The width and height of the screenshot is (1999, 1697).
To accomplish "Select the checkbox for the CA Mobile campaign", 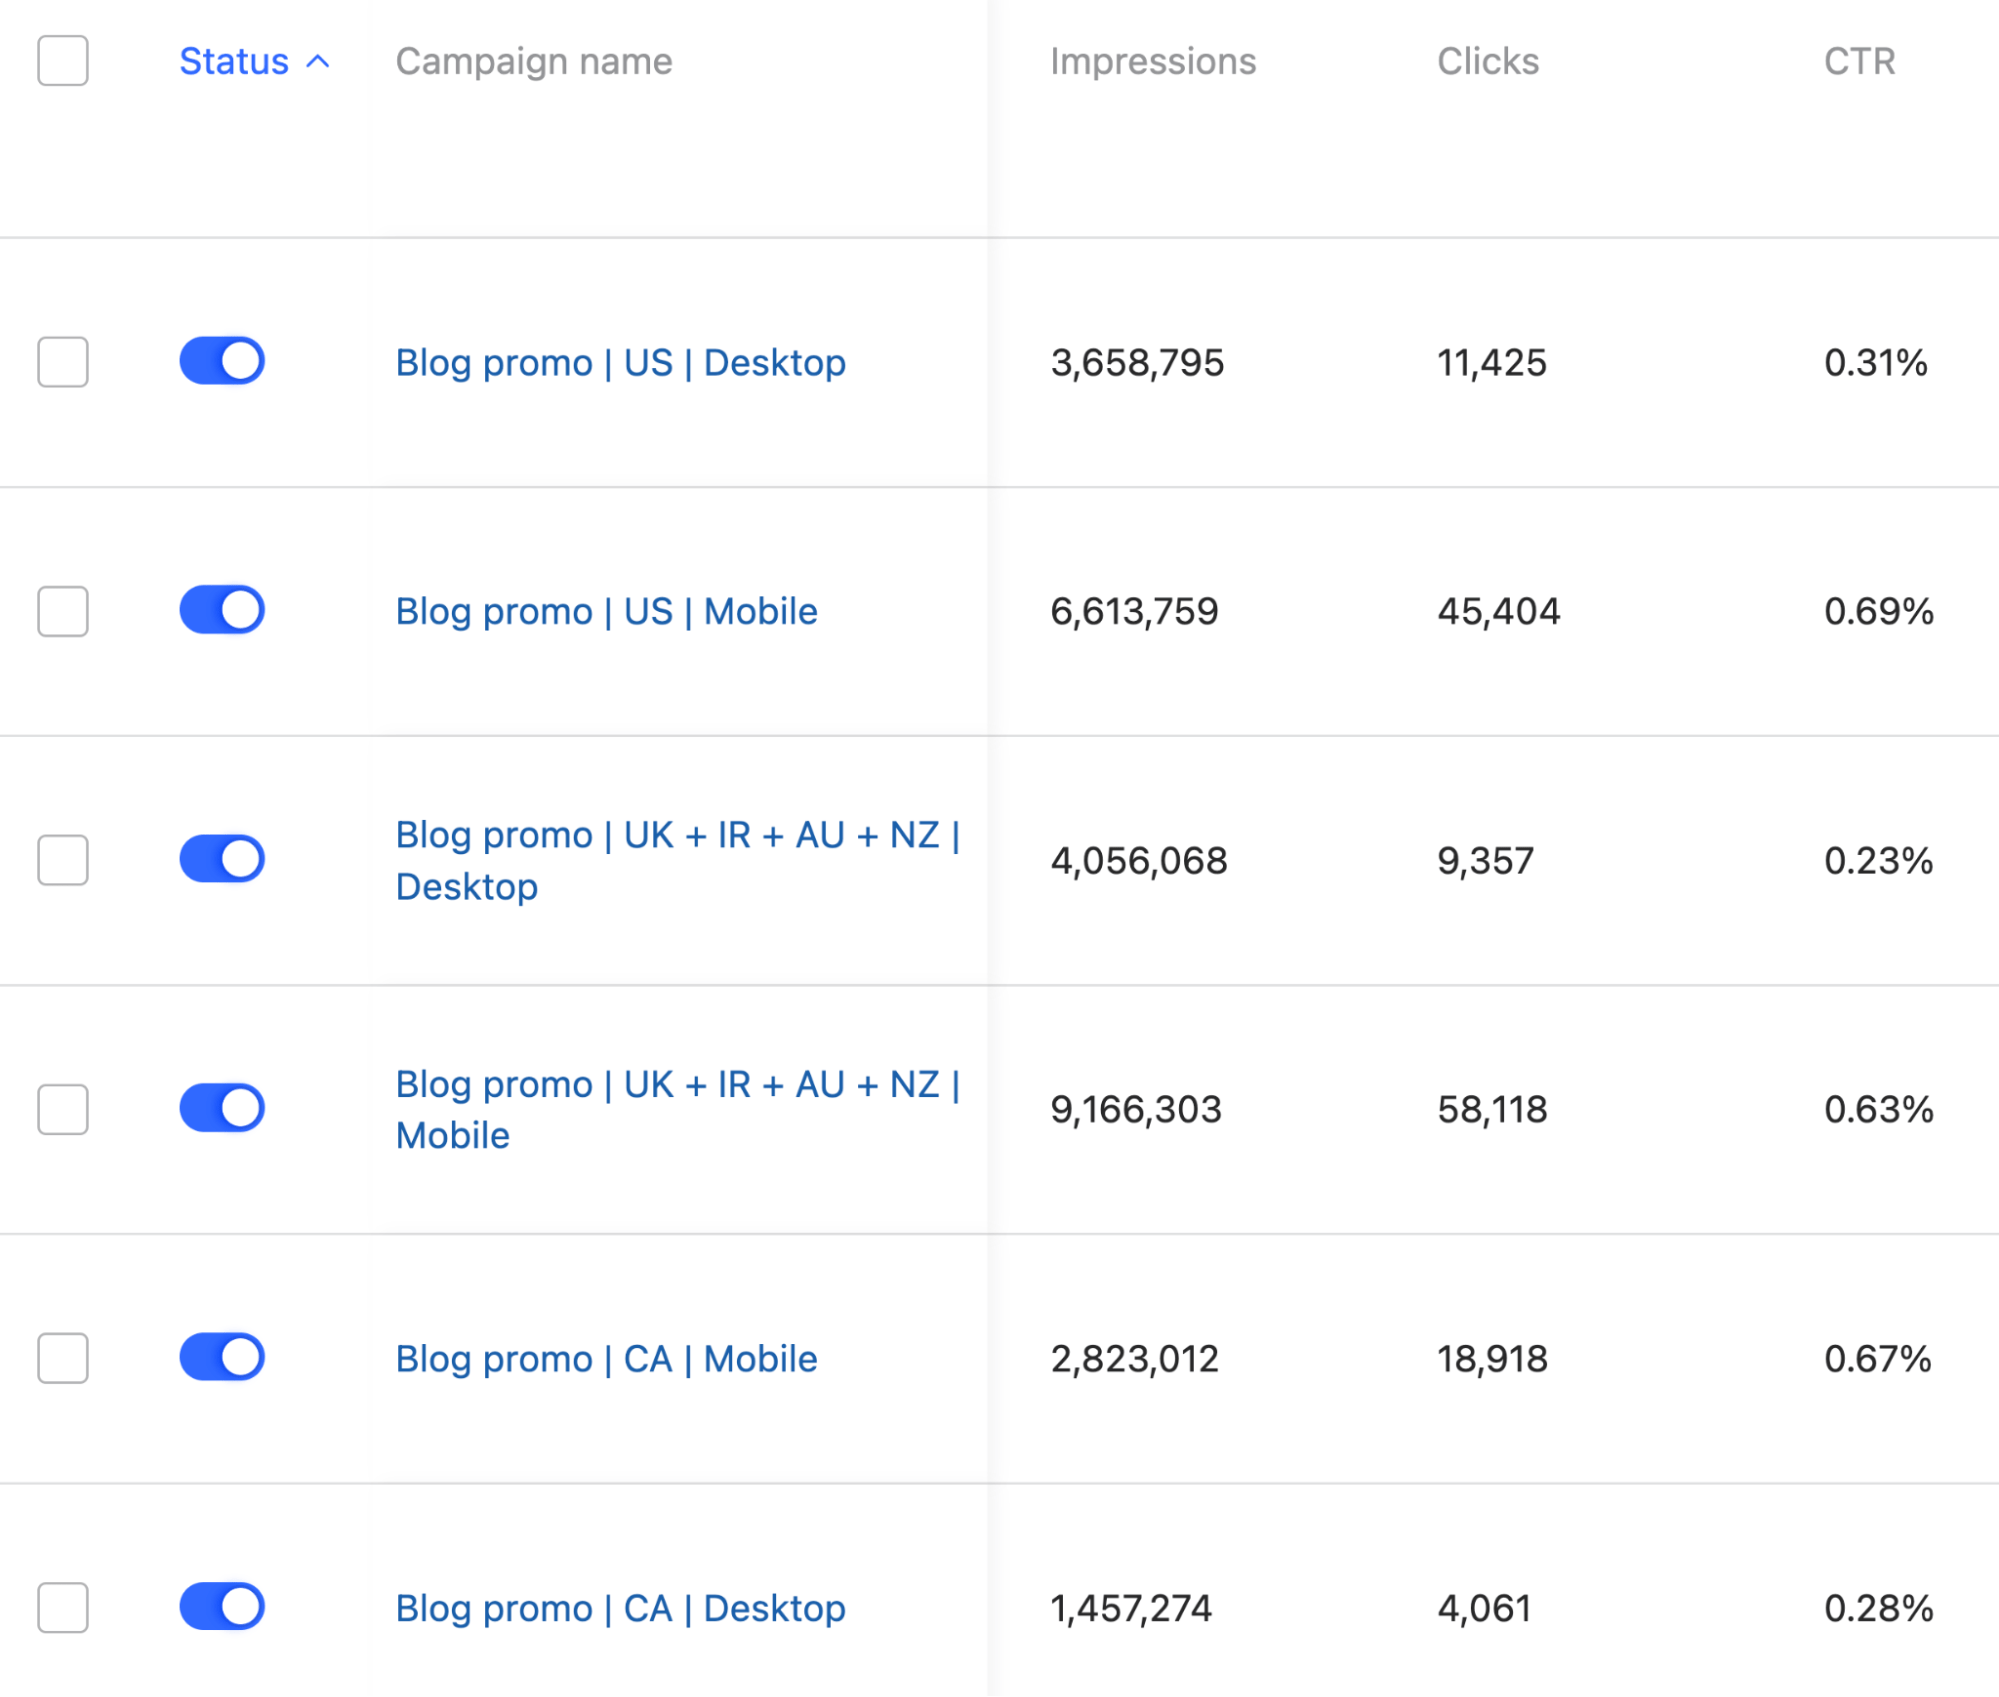I will coord(62,1357).
